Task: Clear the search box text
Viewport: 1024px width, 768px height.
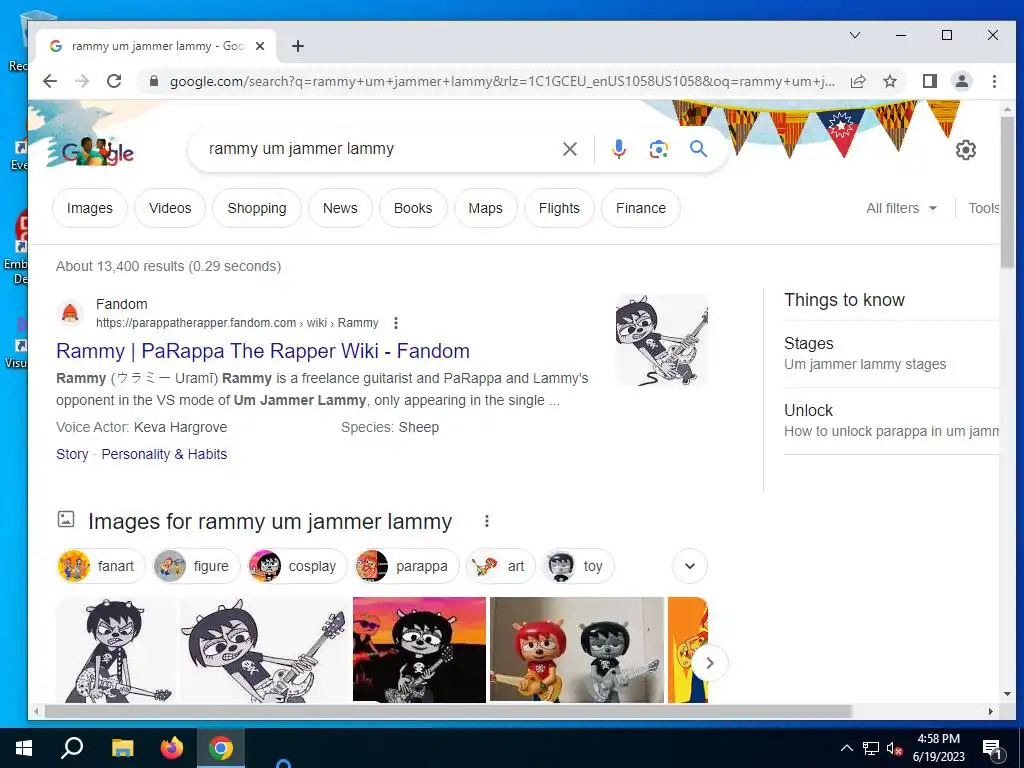Action: click(x=570, y=149)
